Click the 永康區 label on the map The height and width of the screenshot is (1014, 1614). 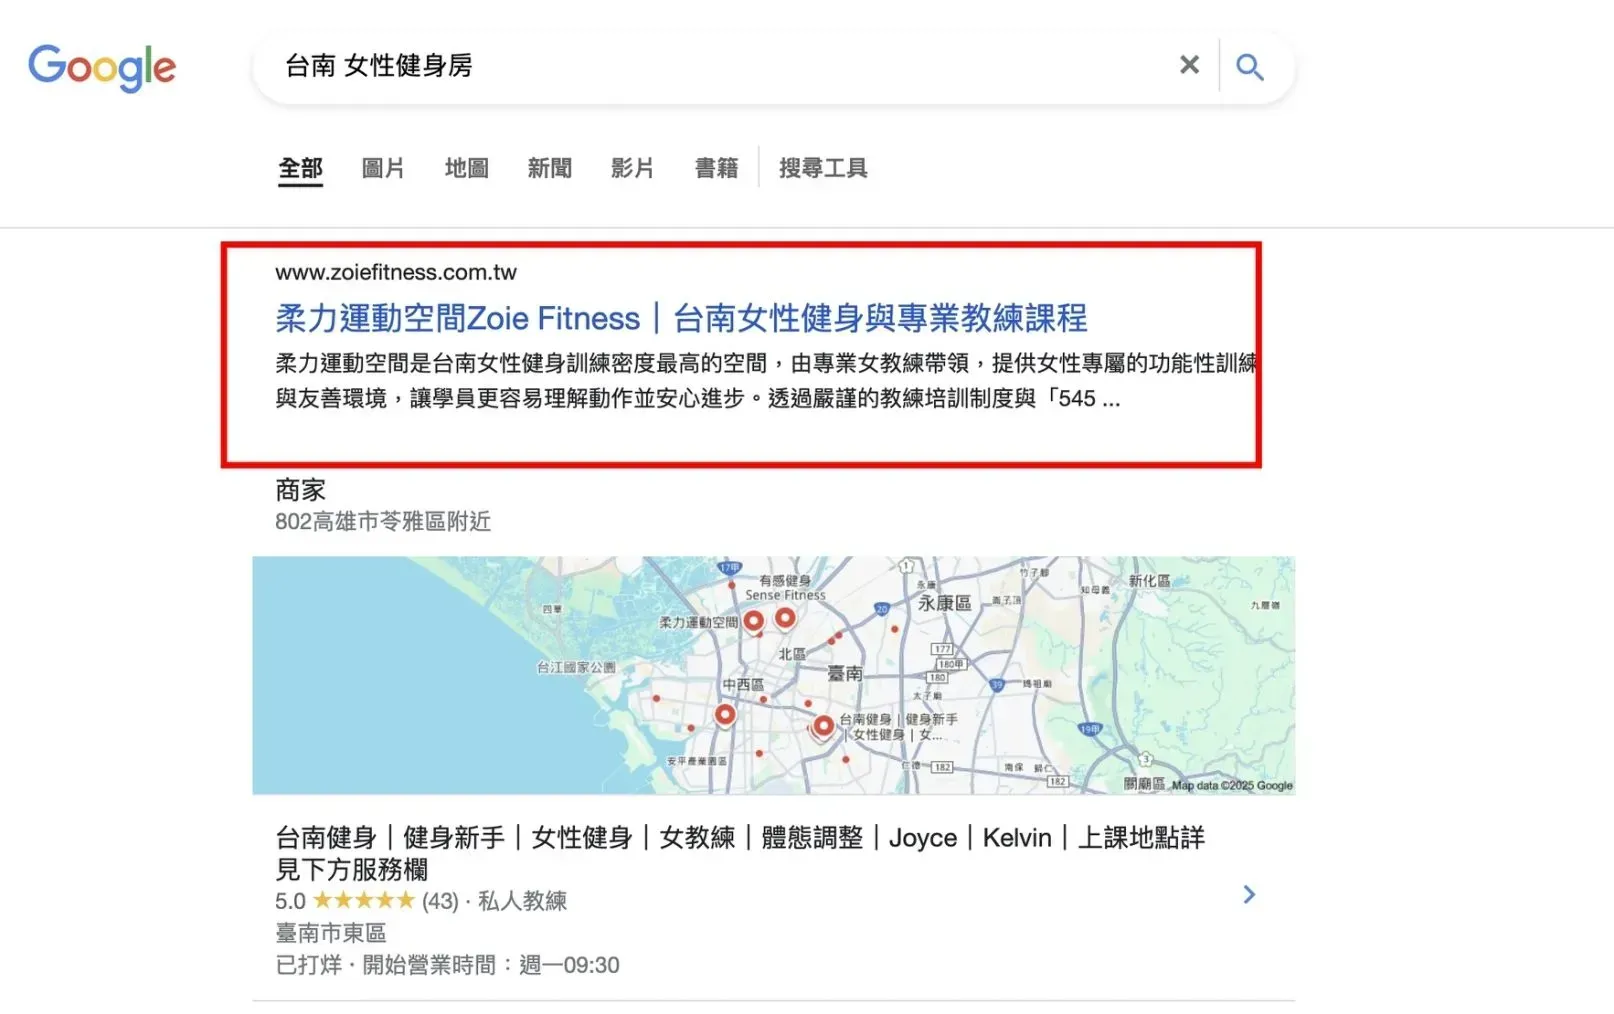[945, 603]
